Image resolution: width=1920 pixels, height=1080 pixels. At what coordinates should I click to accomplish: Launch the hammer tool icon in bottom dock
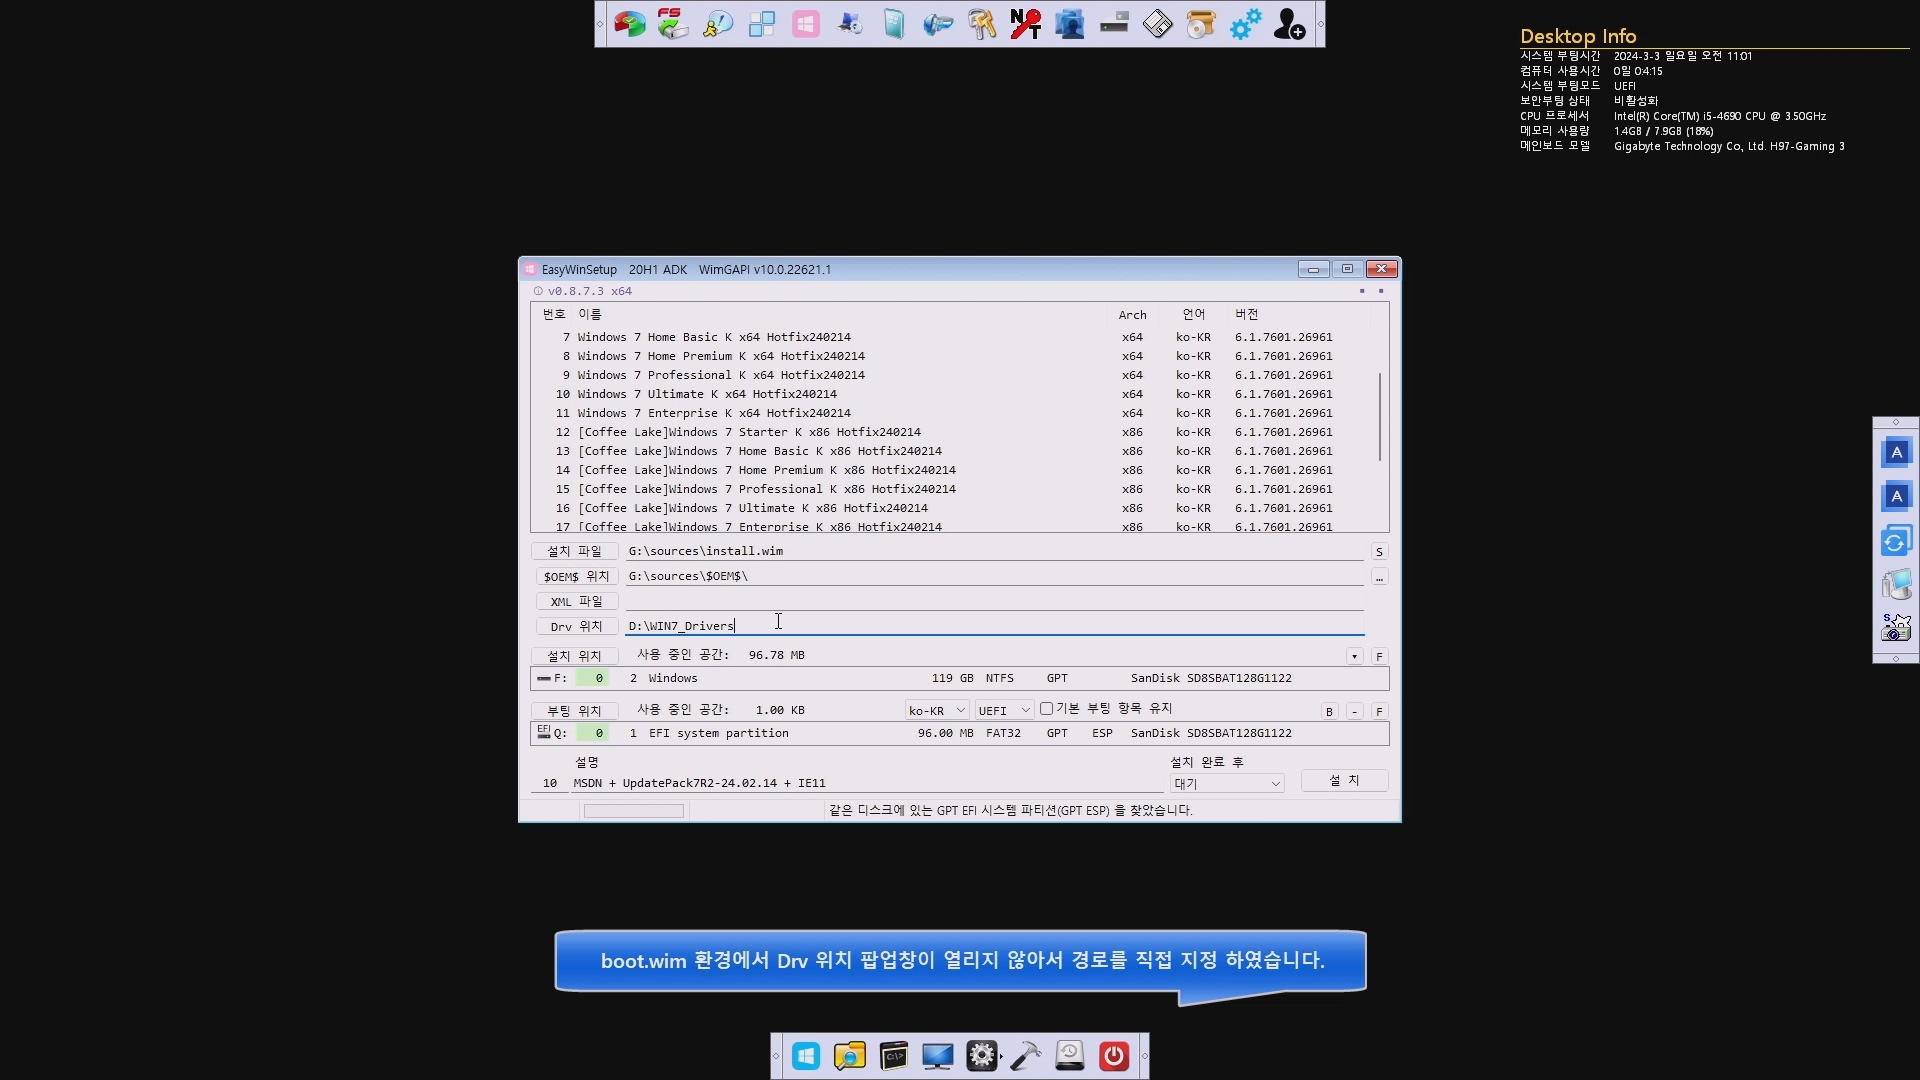[x=1026, y=1056]
